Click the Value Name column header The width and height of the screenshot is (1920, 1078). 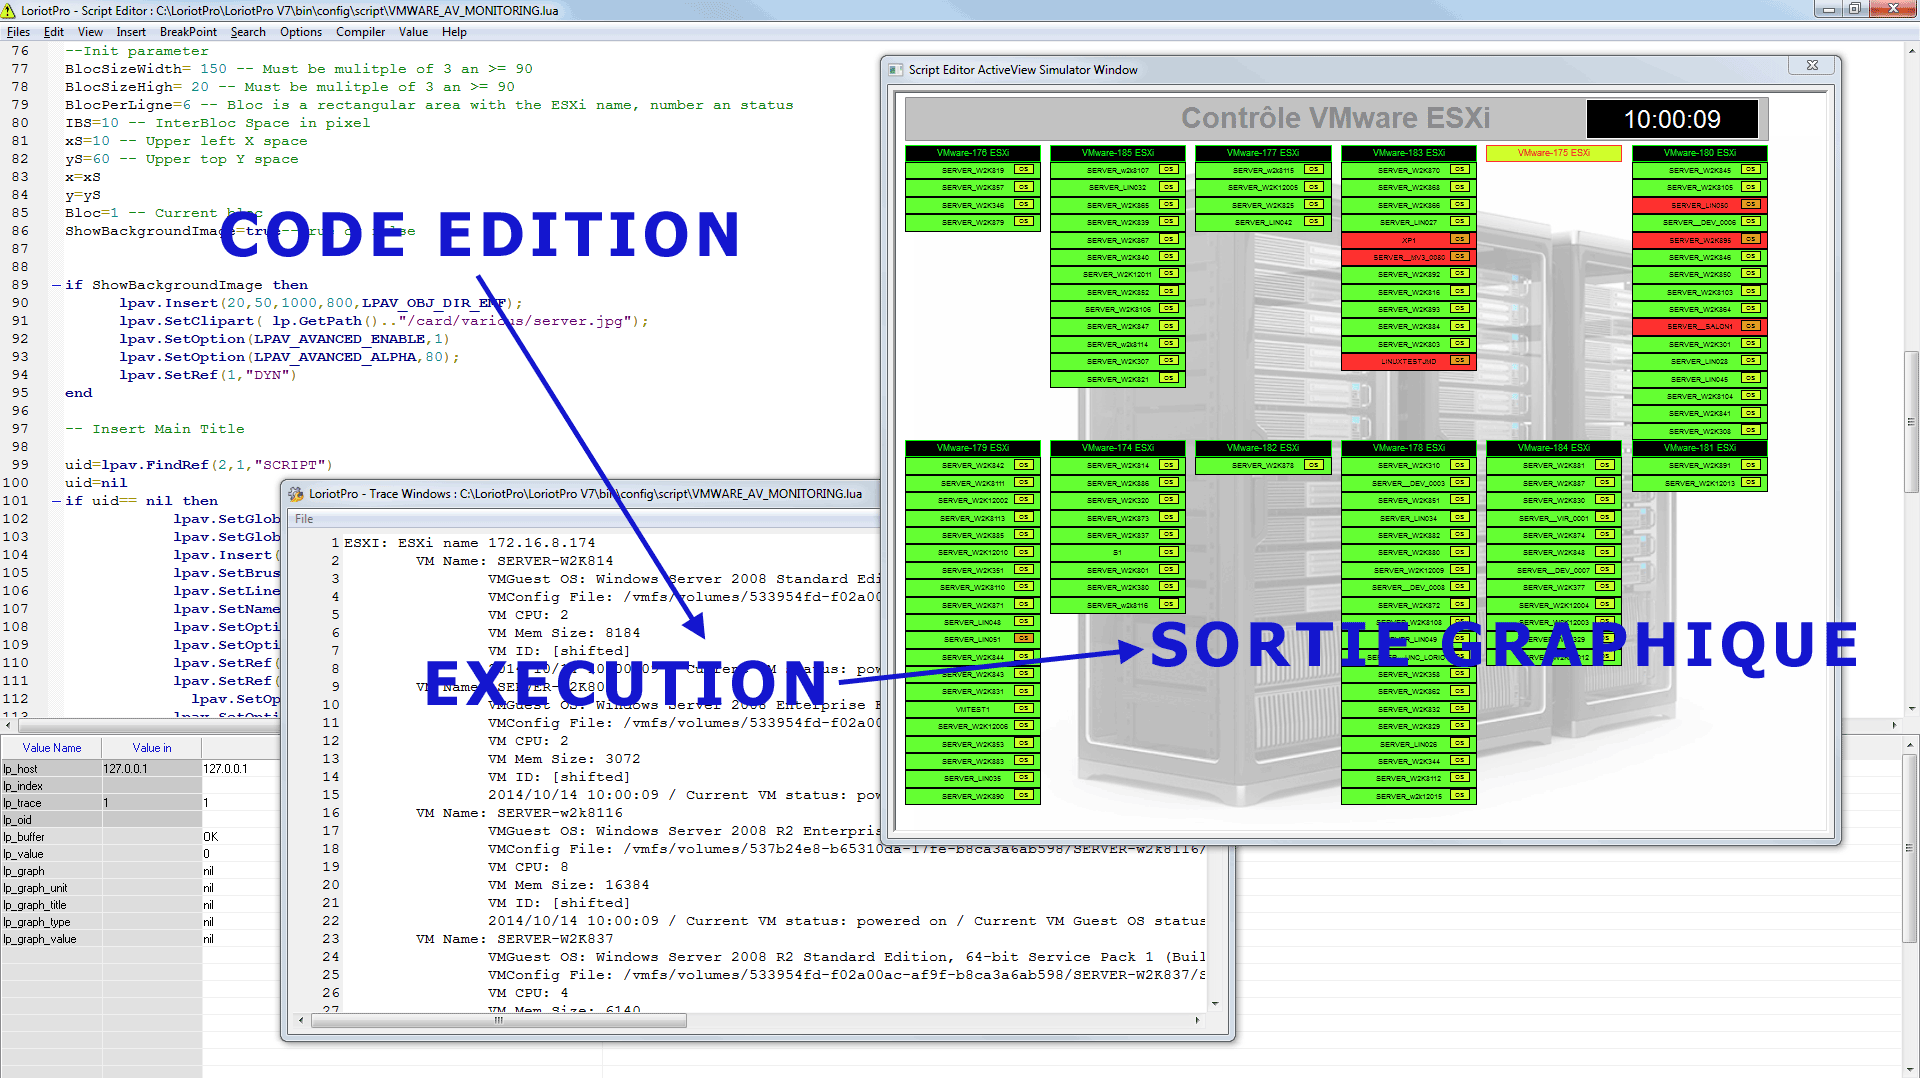click(x=52, y=748)
